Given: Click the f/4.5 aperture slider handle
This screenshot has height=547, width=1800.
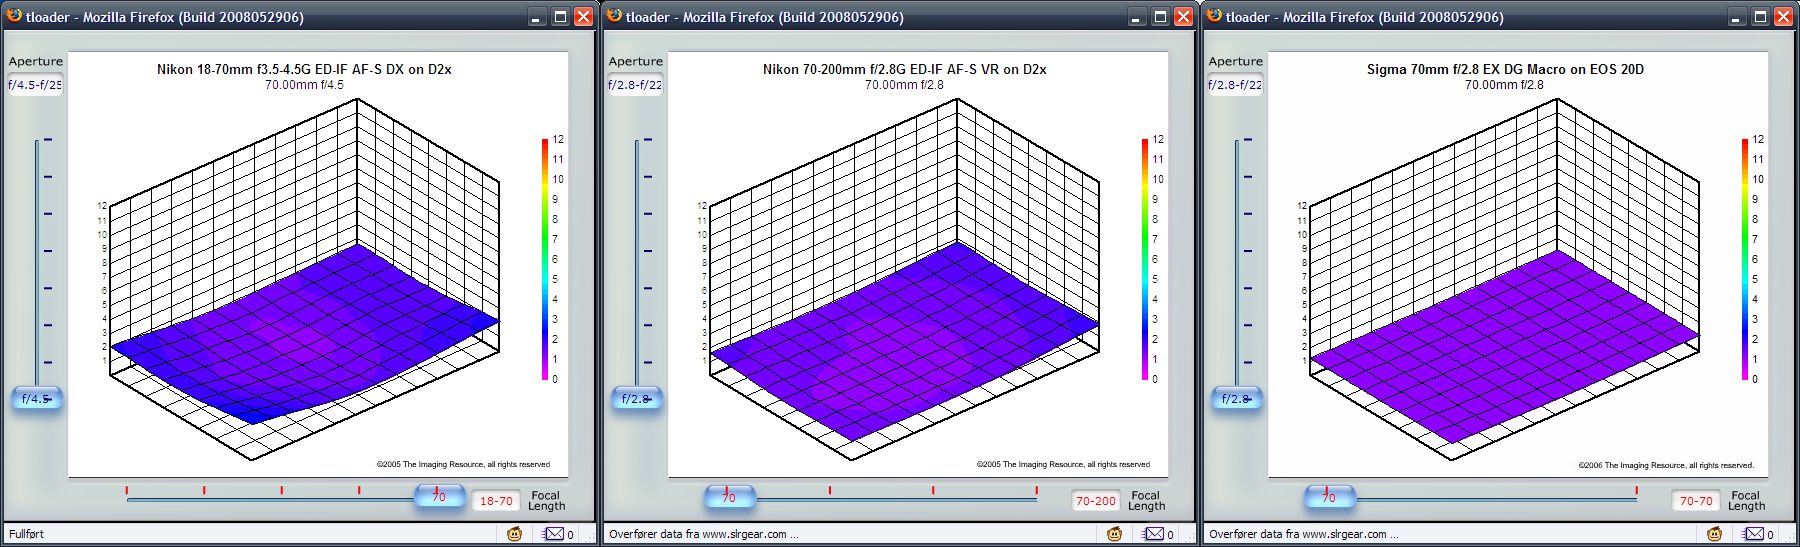Looking at the screenshot, I should point(36,398).
